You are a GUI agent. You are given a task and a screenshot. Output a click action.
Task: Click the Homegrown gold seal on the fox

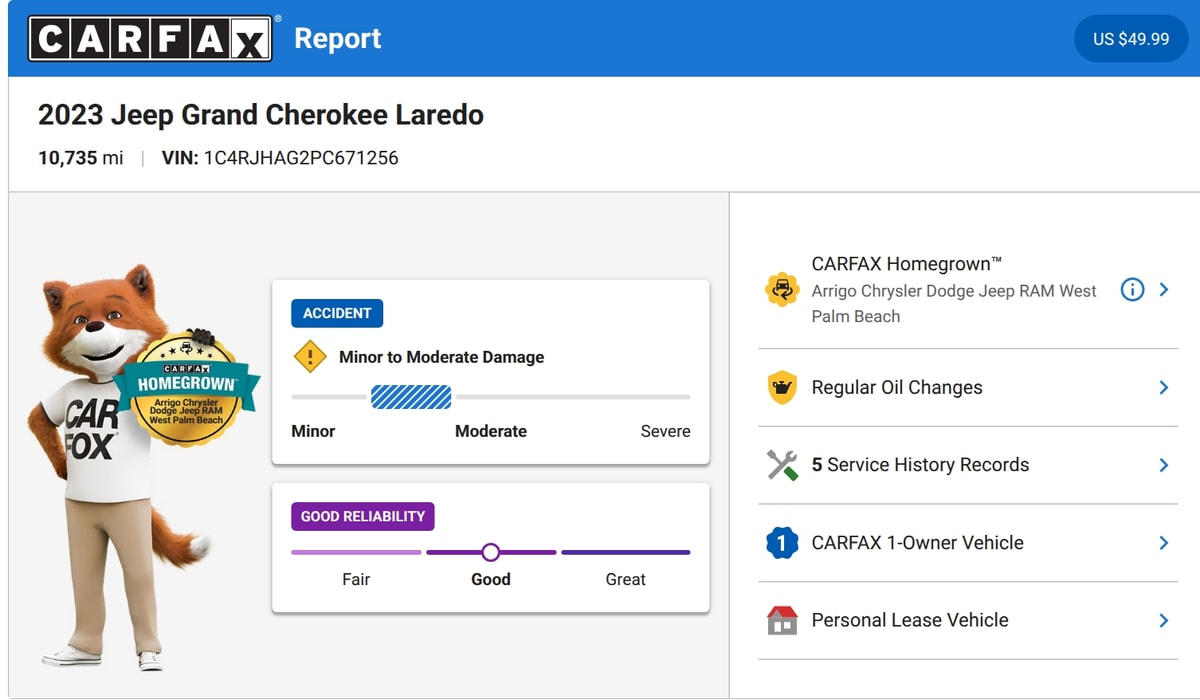click(186, 388)
